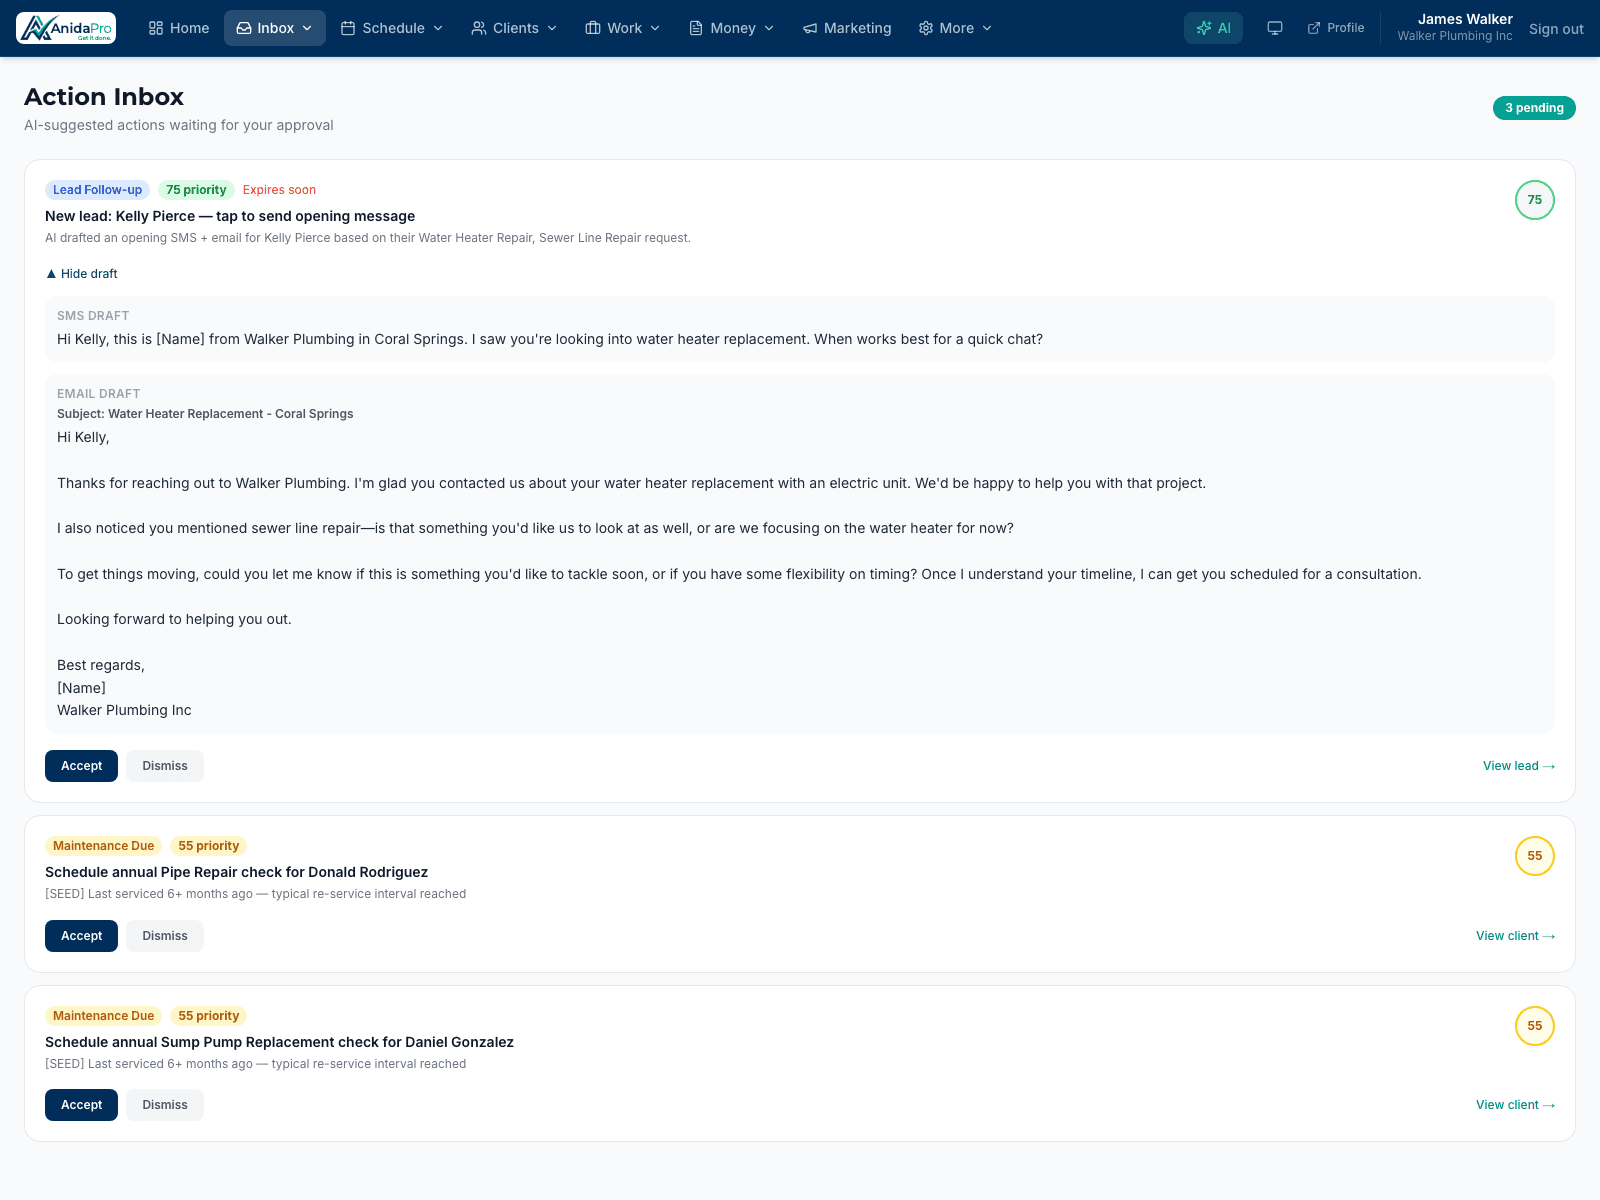Open View lead link
This screenshot has height=1200, width=1600.
point(1519,766)
